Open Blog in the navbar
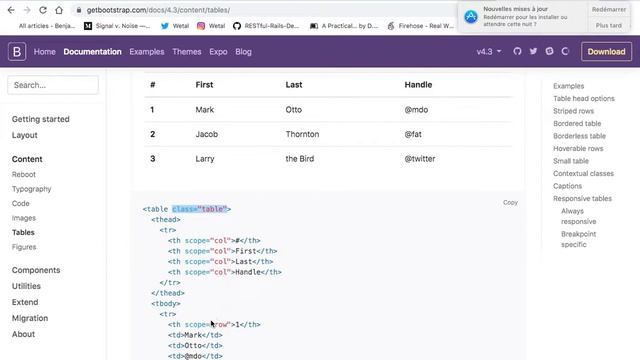 click(x=243, y=52)
